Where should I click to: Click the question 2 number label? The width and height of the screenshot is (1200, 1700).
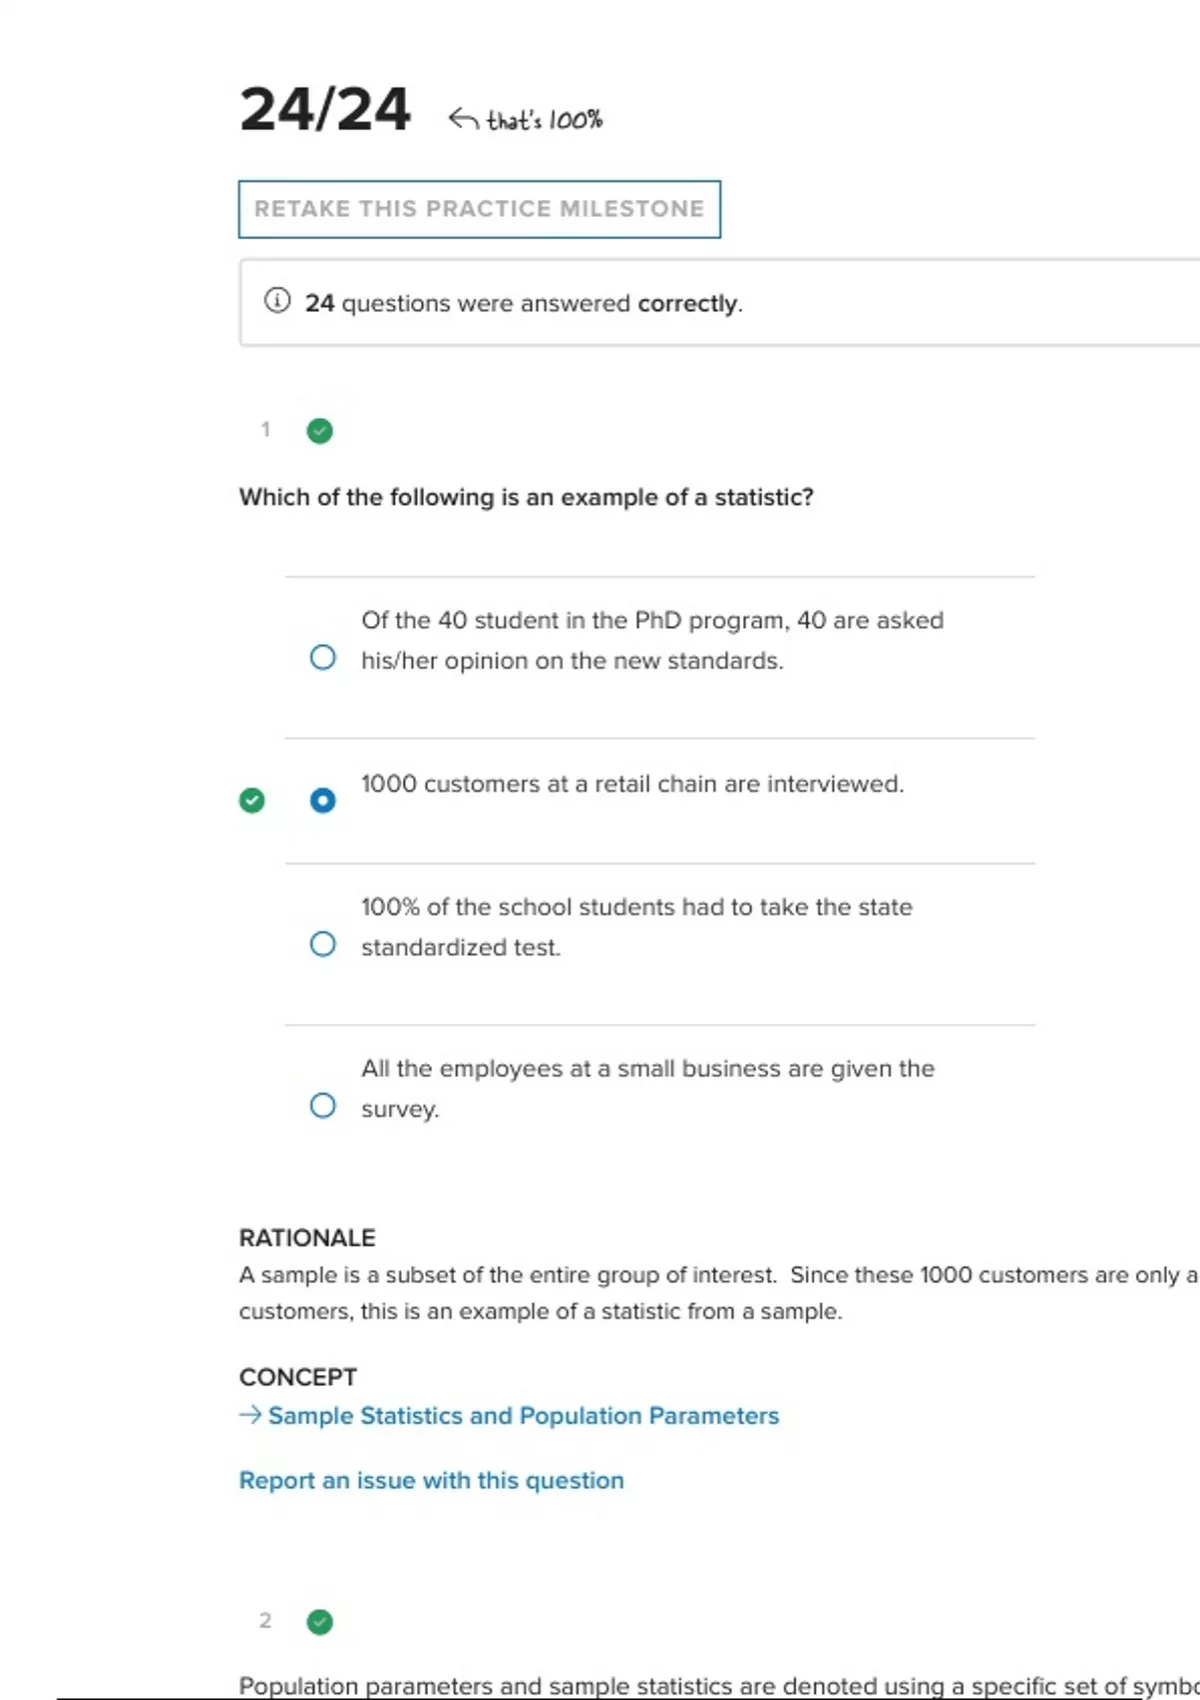265,1620
